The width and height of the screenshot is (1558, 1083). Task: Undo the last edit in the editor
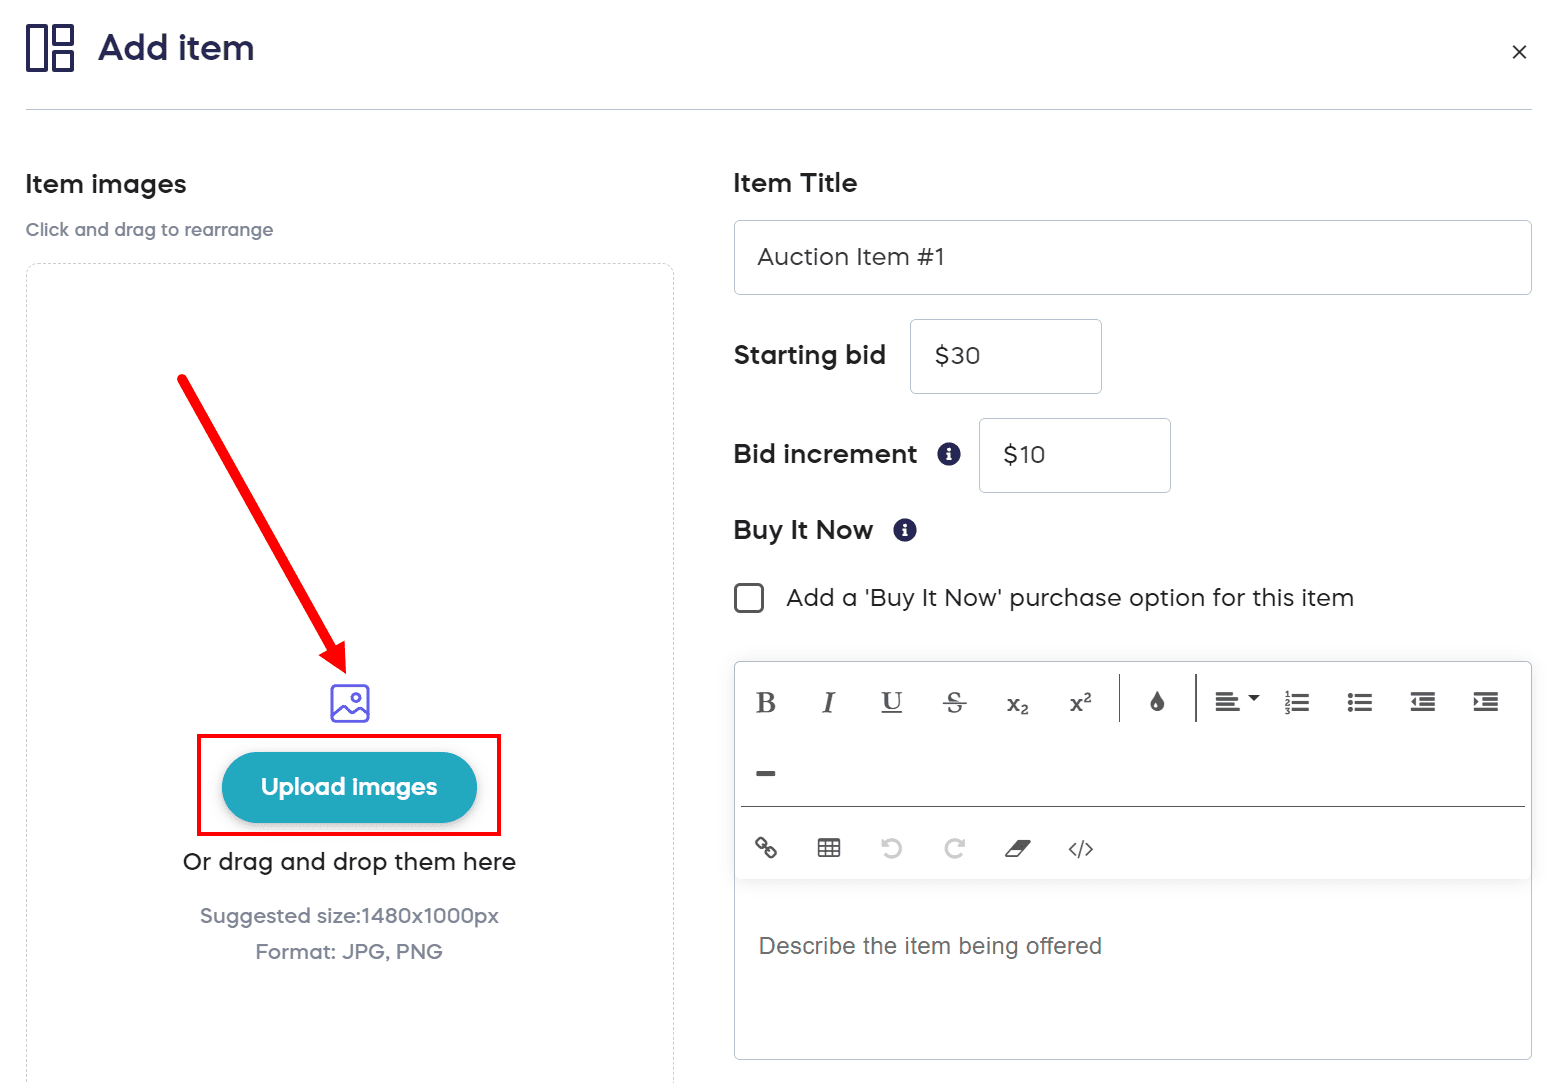(891, 848)
